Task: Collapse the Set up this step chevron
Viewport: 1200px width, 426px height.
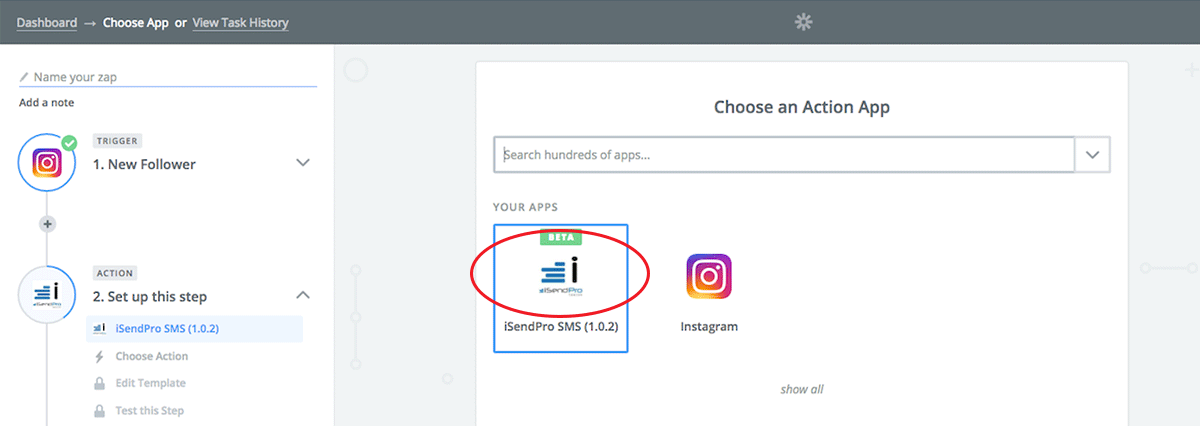Action: click(303, 295)
